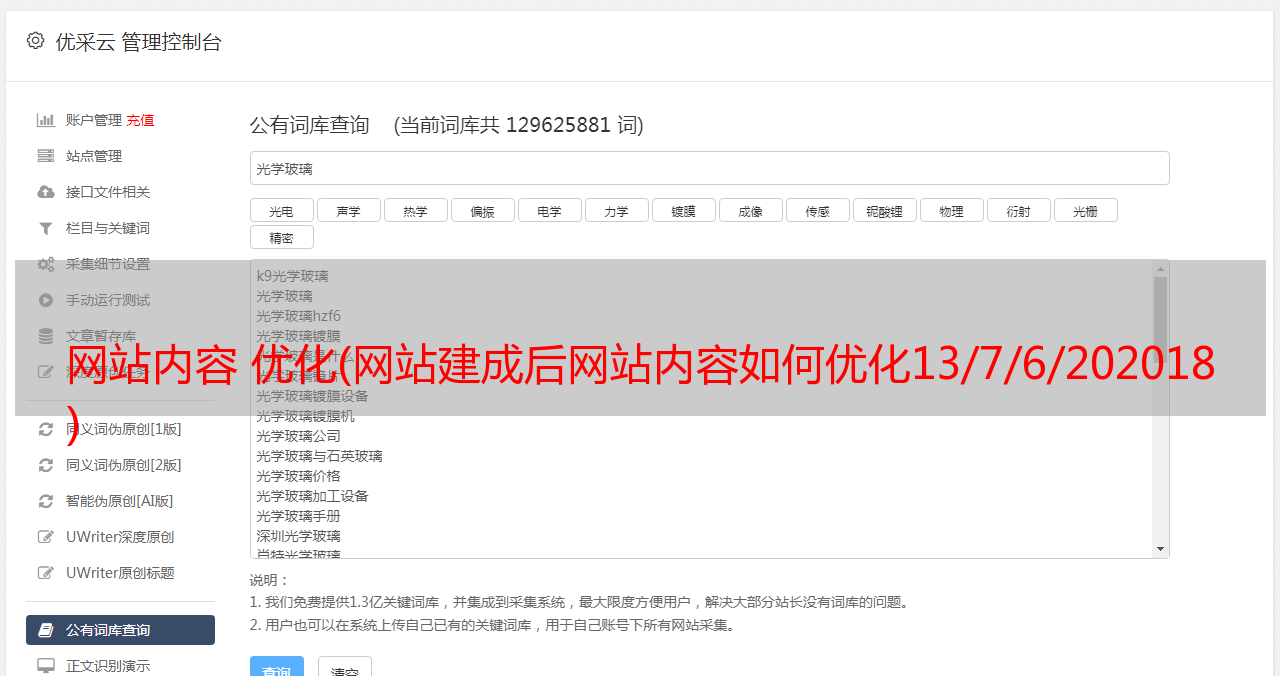
Task: Click the bar chart icon for 账户管理
Action: (46, 120)
